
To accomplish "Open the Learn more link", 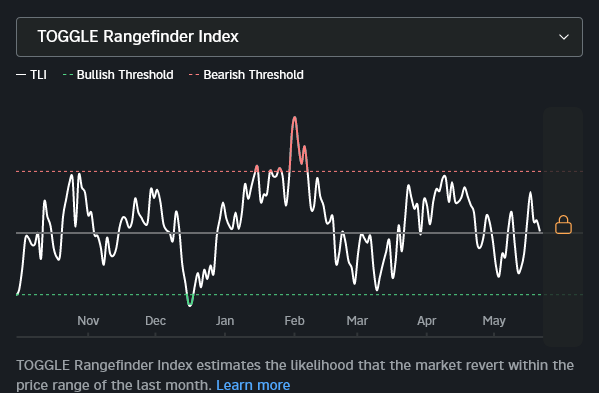I will tap(253, 385).
